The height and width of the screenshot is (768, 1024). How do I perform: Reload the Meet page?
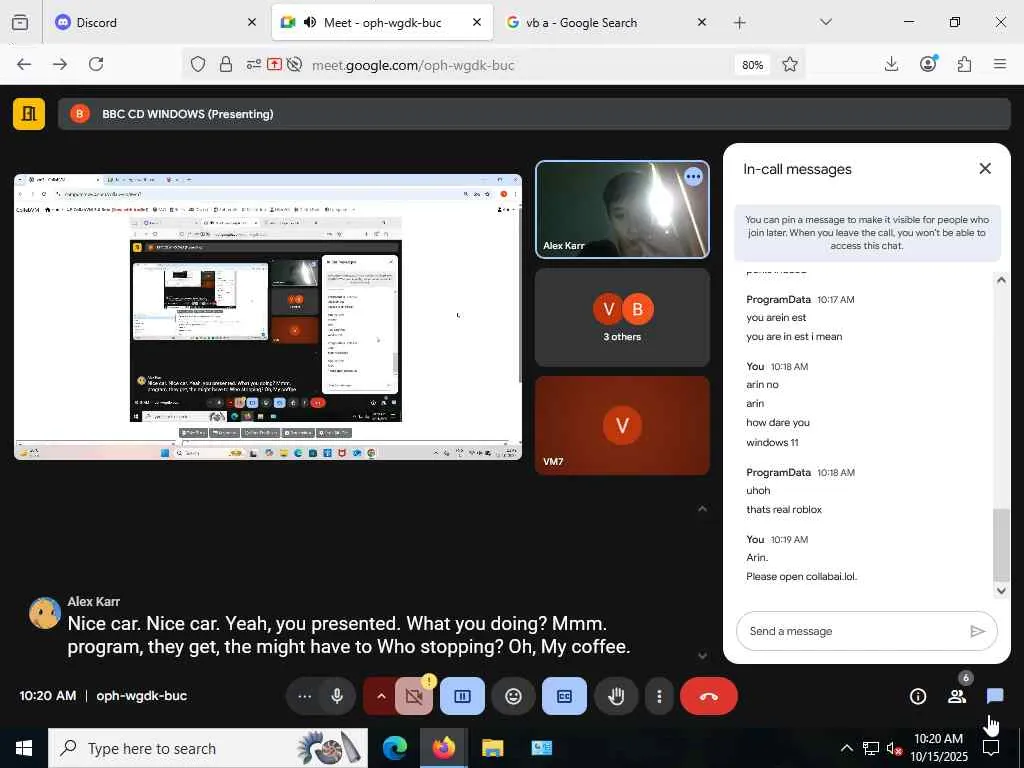click(x=96, y=64)
